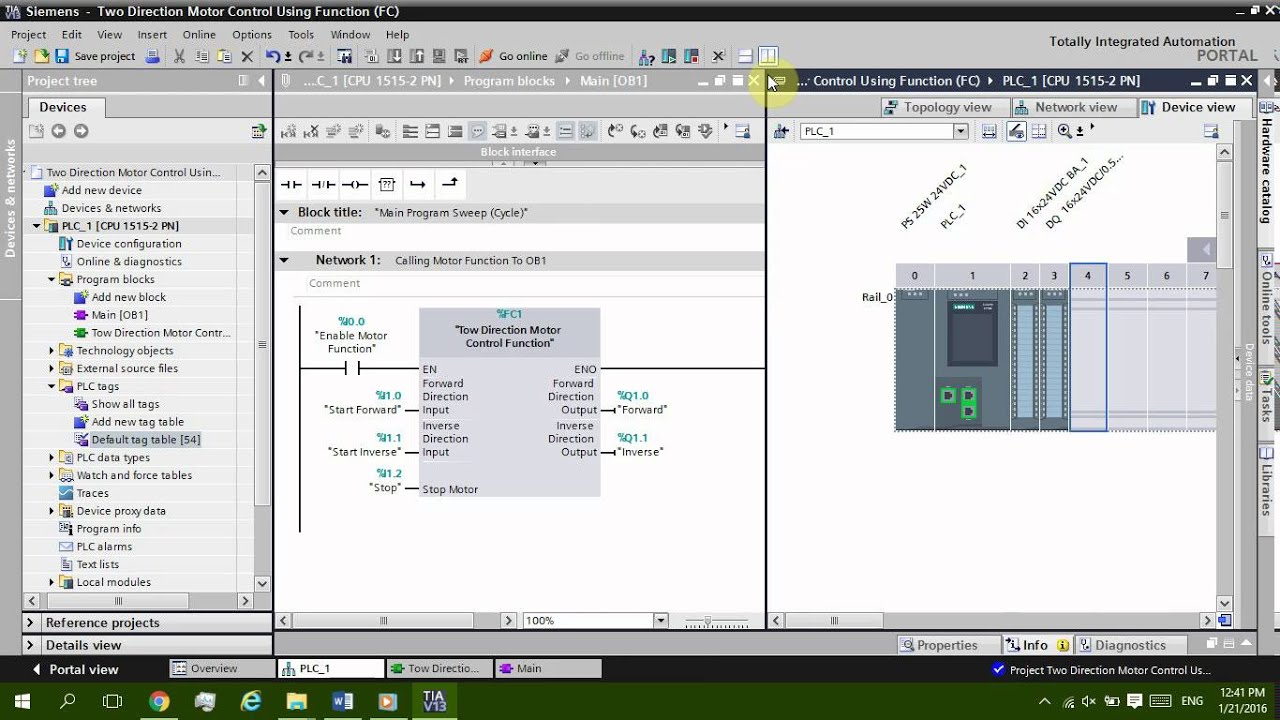The height and width of the screenshot is (720, 1280).
Task: Split editor space vertically icon
Action: (x=767, y=56)
